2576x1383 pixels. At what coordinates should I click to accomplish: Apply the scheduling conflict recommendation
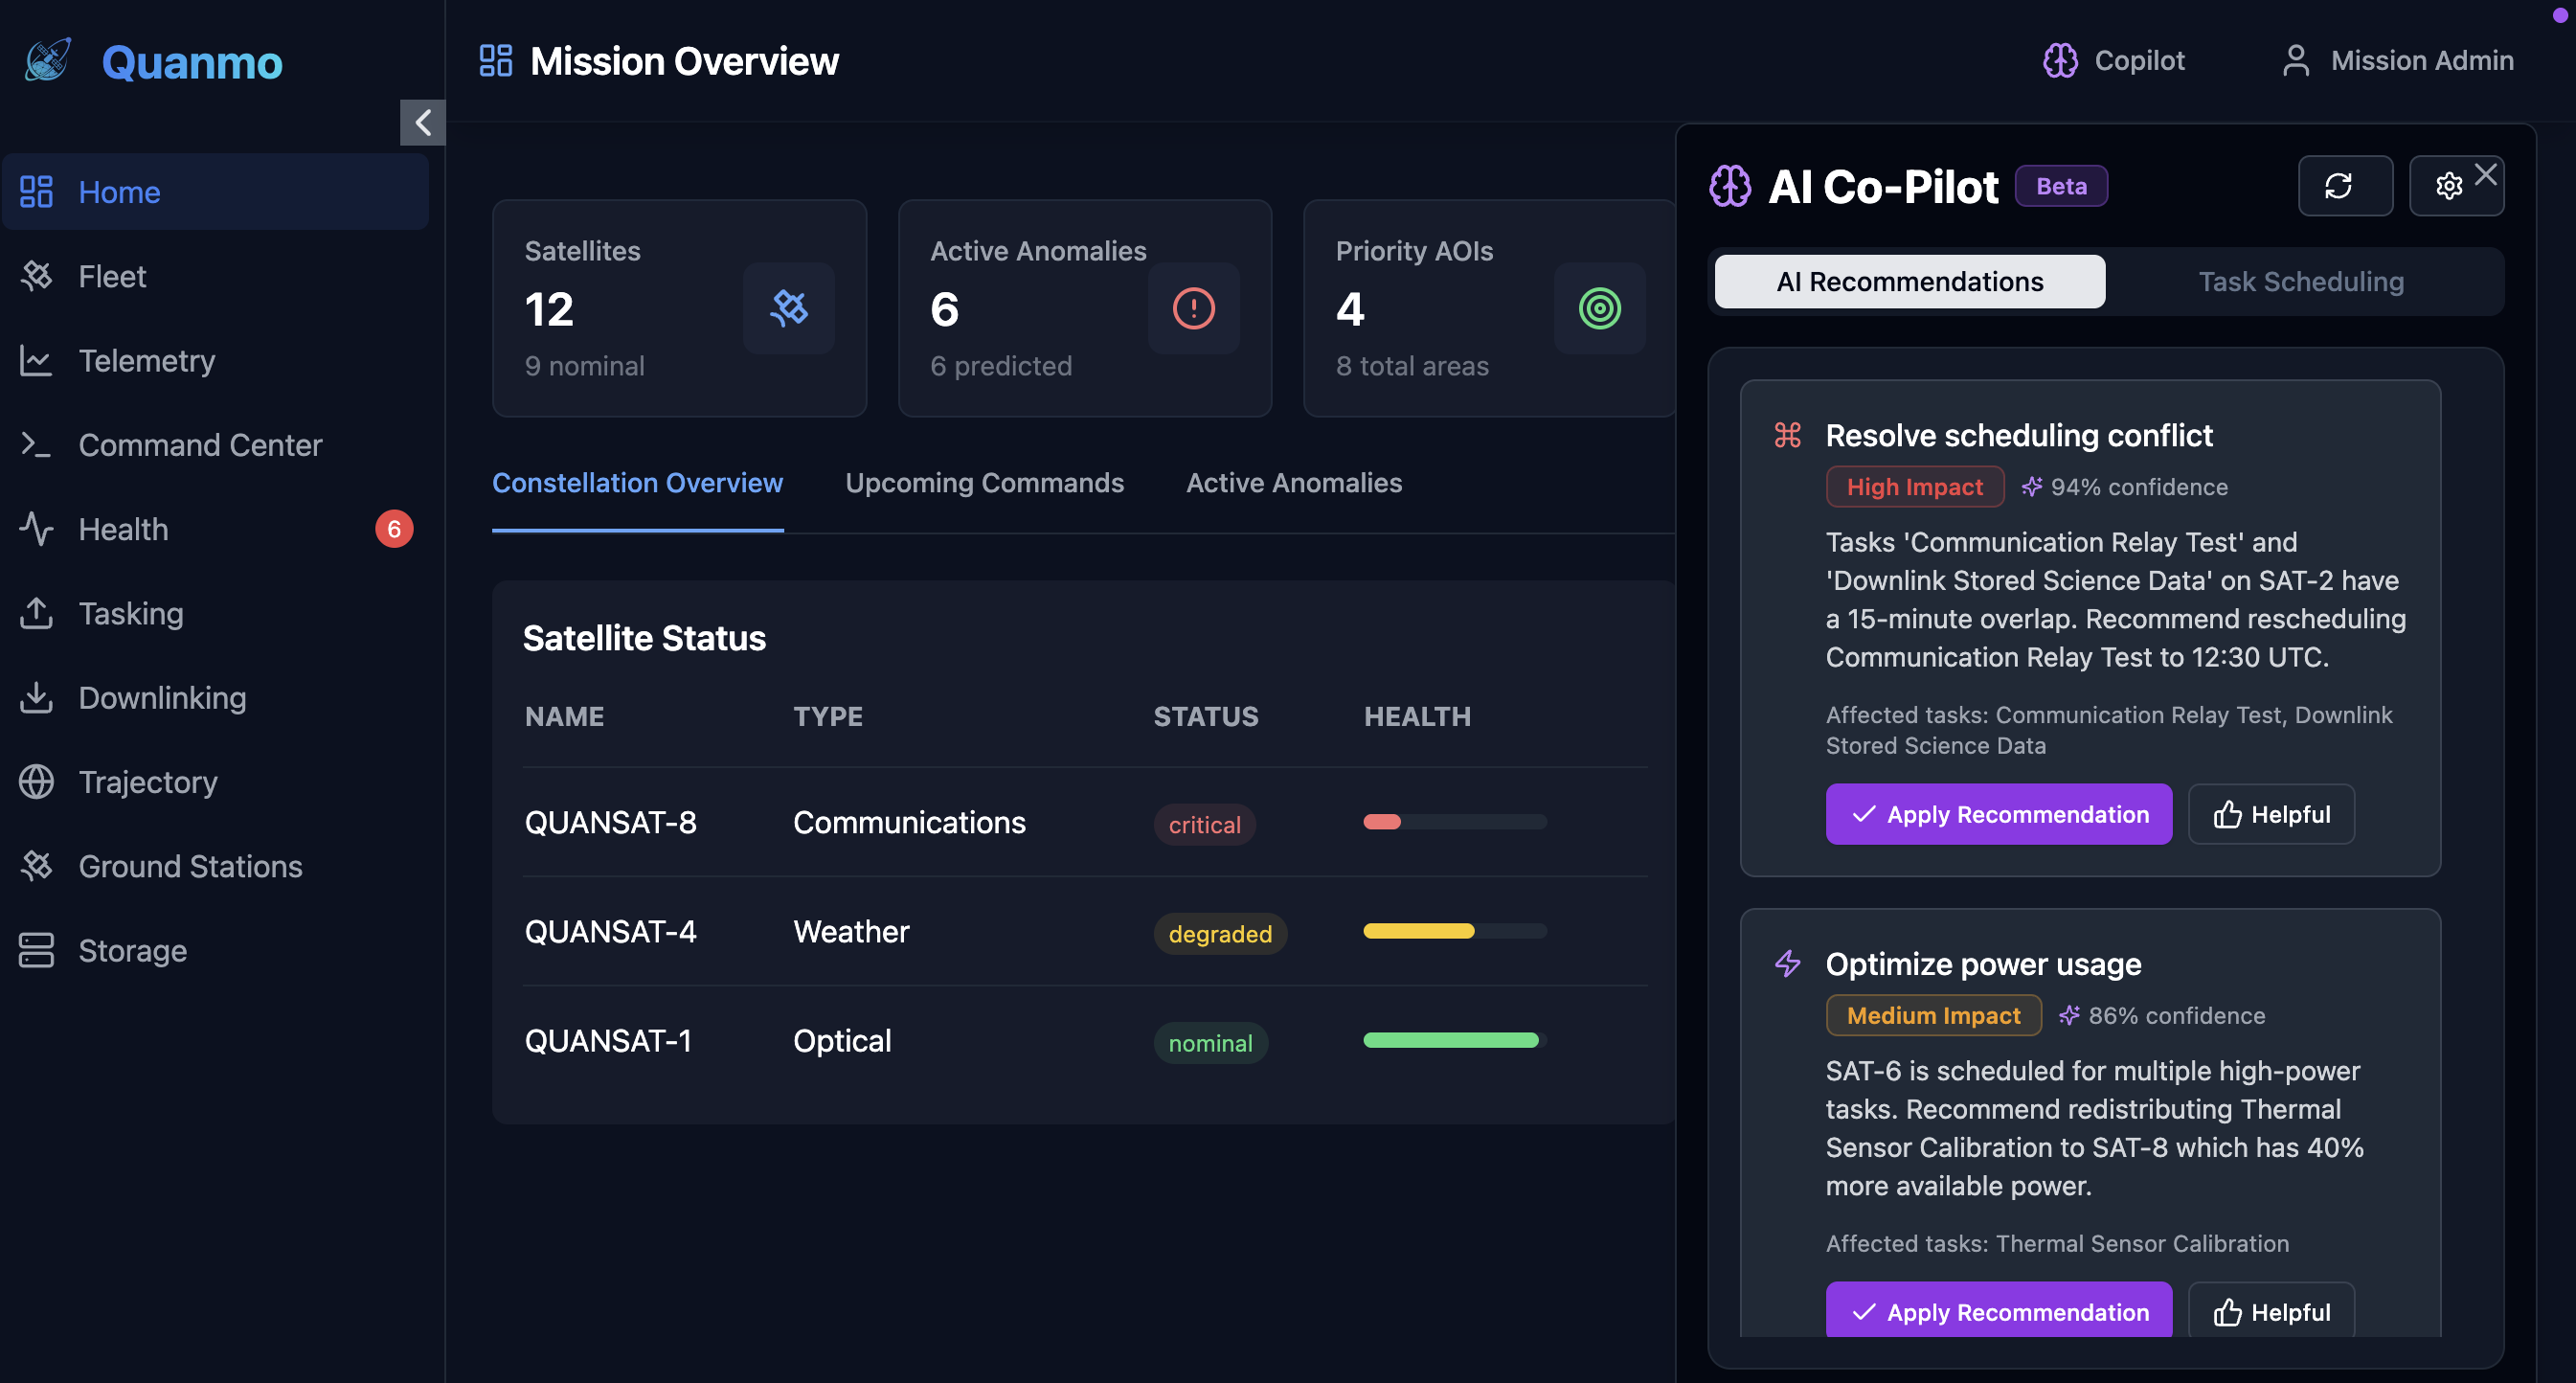[1997, 814]
